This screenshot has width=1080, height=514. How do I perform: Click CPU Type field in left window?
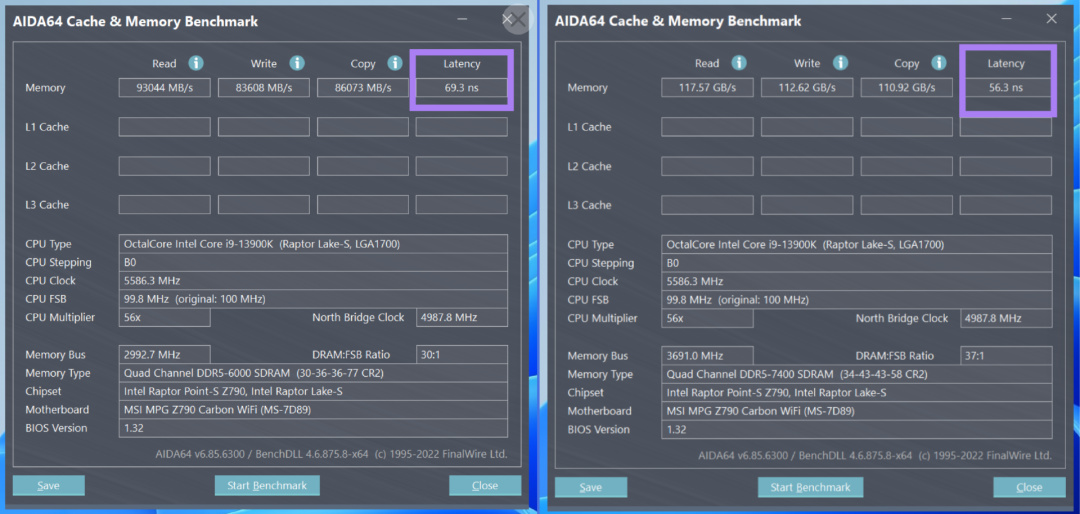point(313,244)
